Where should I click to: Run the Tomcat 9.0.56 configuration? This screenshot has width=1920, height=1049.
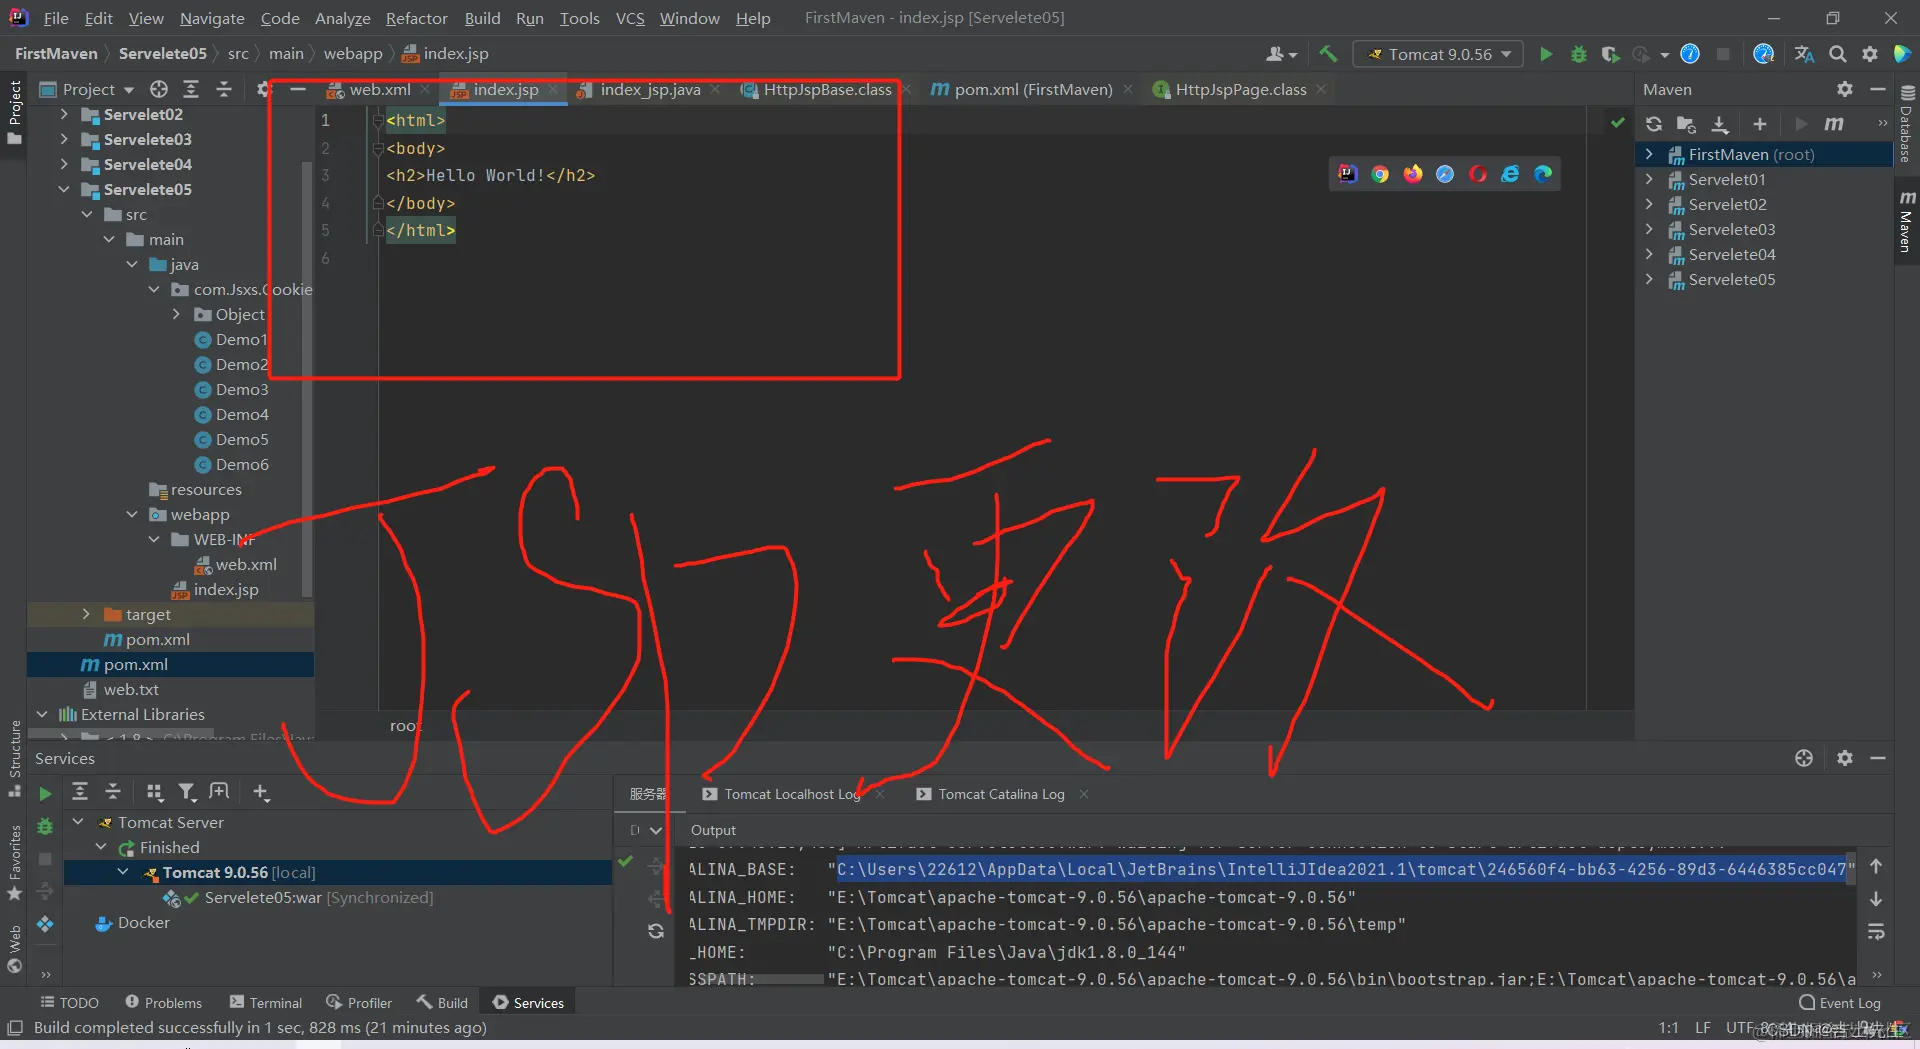point(1545,53)
